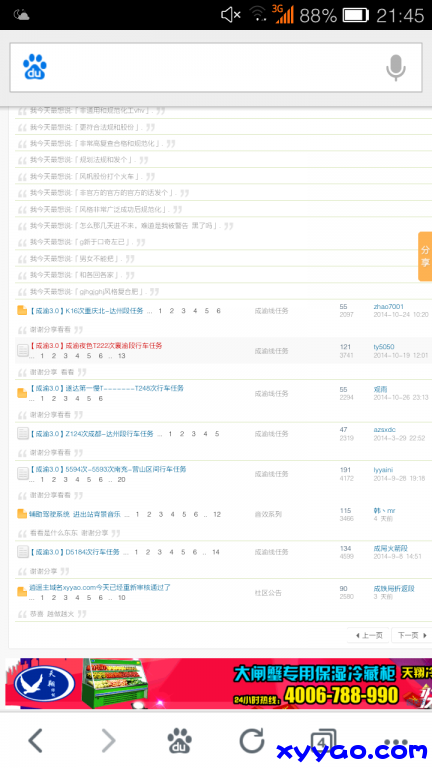Screen dimensions: 432x768
Task: Tap the battery icon in status bar
Action: pyautogui.click(x=355, y=15)
